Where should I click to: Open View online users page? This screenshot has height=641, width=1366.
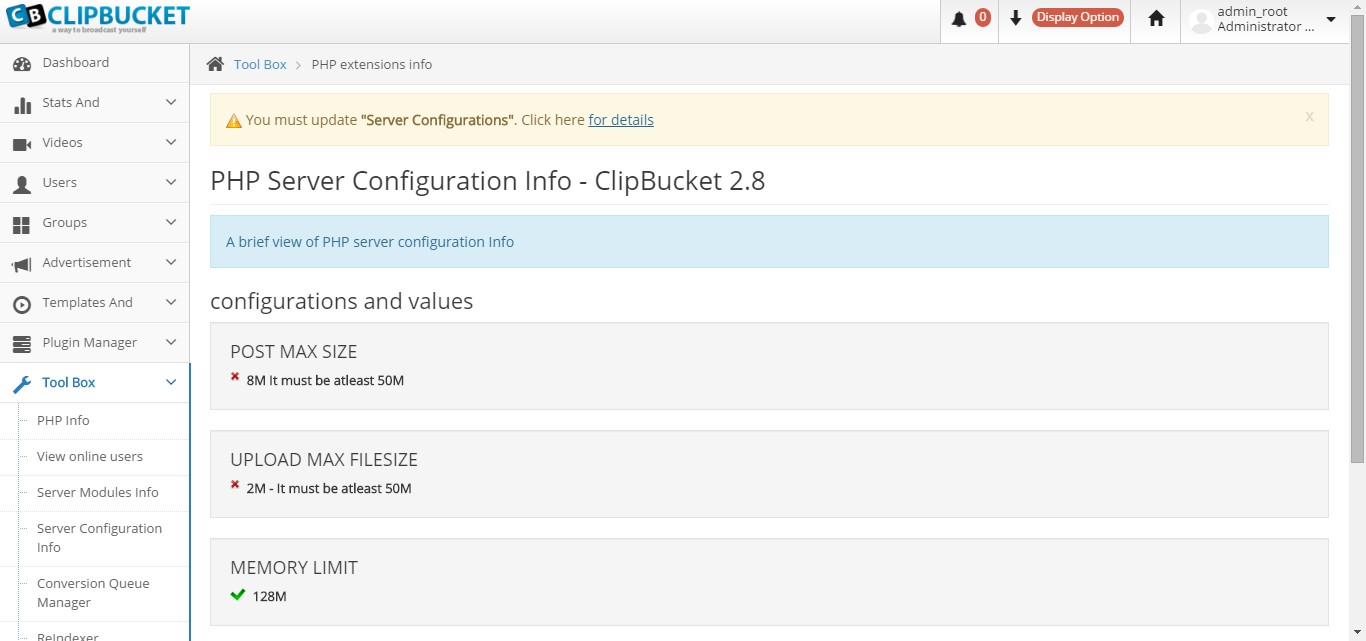coord(90,456)
